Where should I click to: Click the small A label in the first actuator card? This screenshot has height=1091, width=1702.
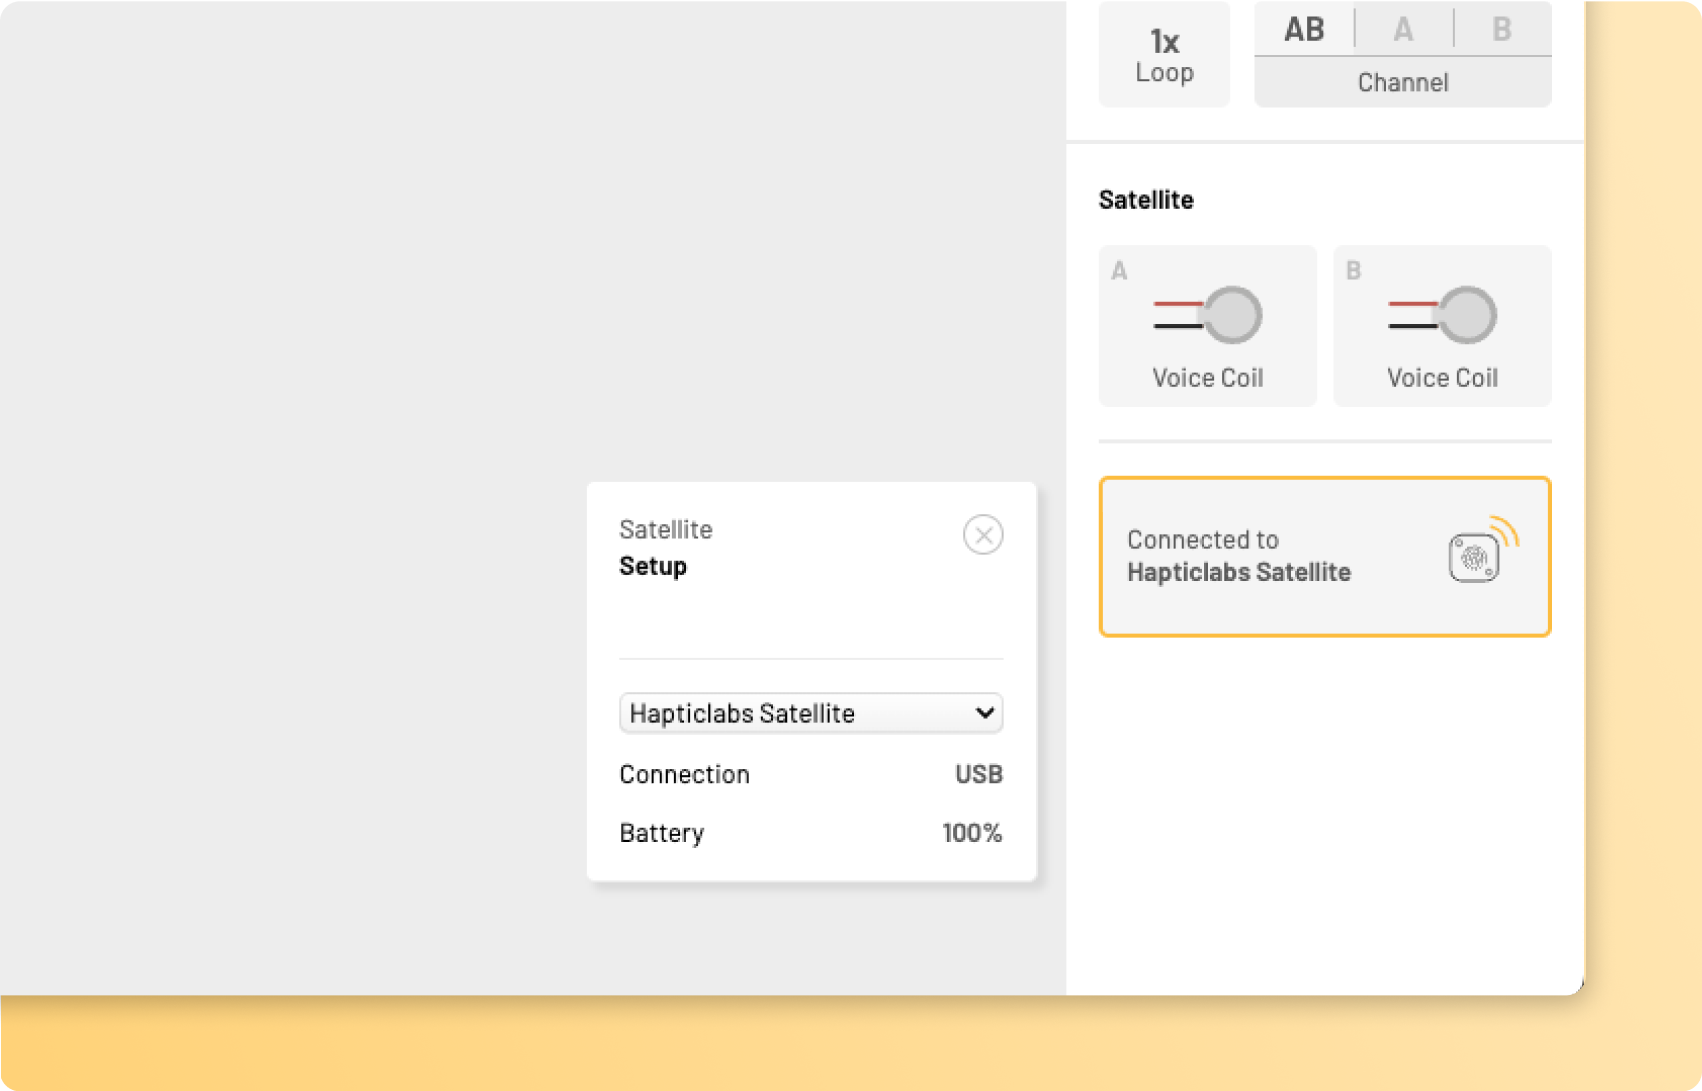1119,271
